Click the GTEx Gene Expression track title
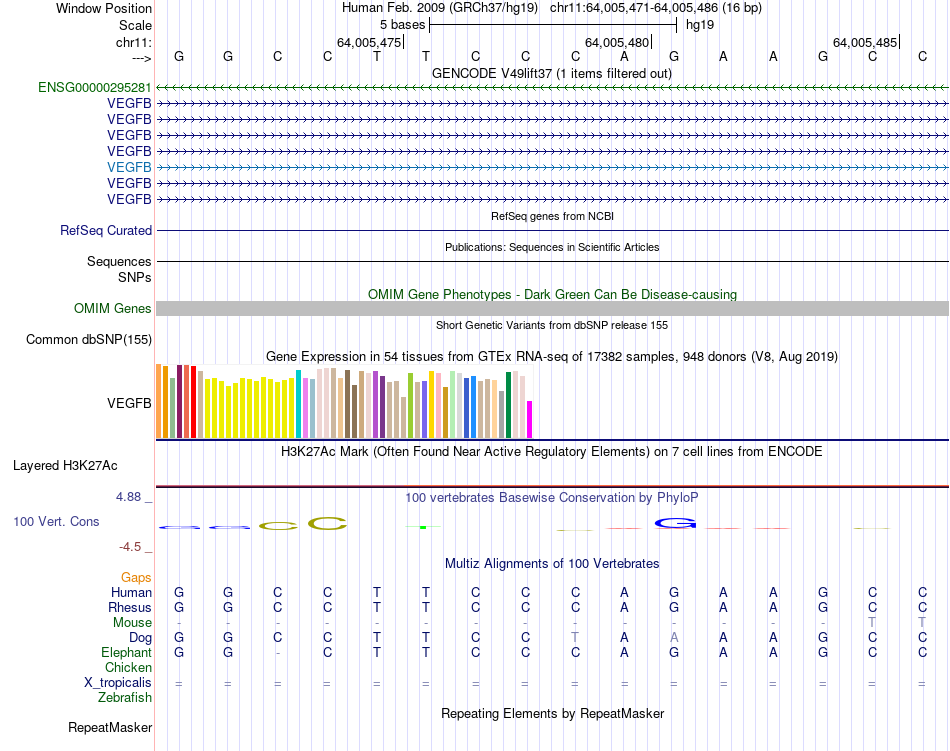This screenshot has height=751, width=950. click(552, 357)
